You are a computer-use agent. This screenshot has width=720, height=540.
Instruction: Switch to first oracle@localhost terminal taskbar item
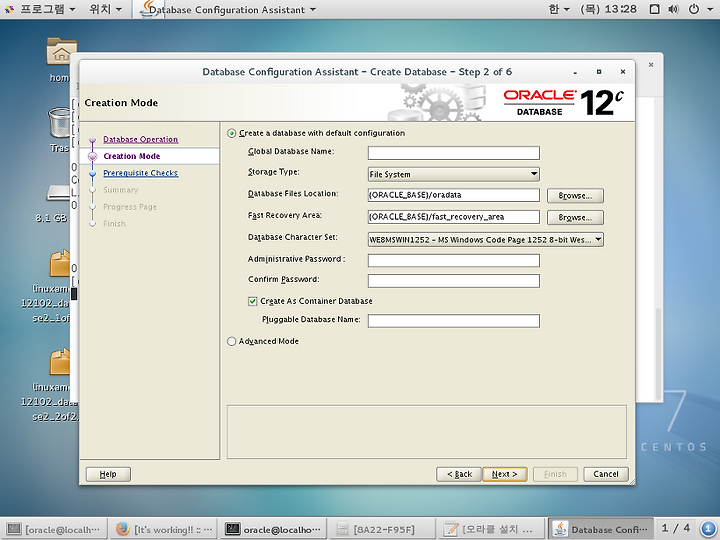(x=54, y=529)
